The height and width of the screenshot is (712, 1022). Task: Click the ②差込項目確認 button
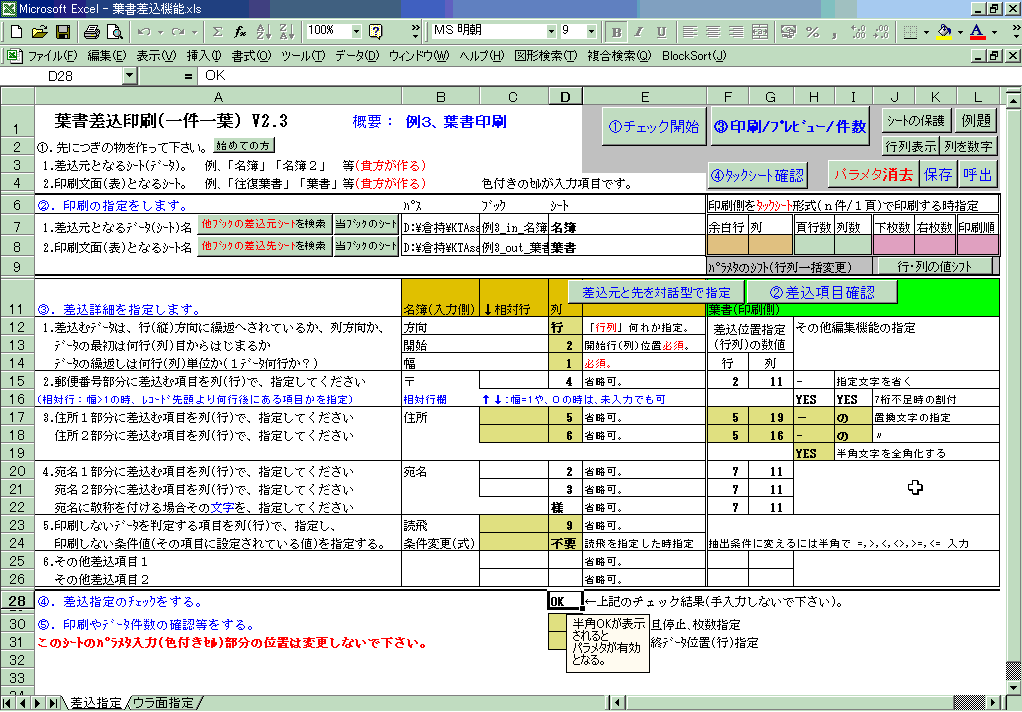[821, 293]
